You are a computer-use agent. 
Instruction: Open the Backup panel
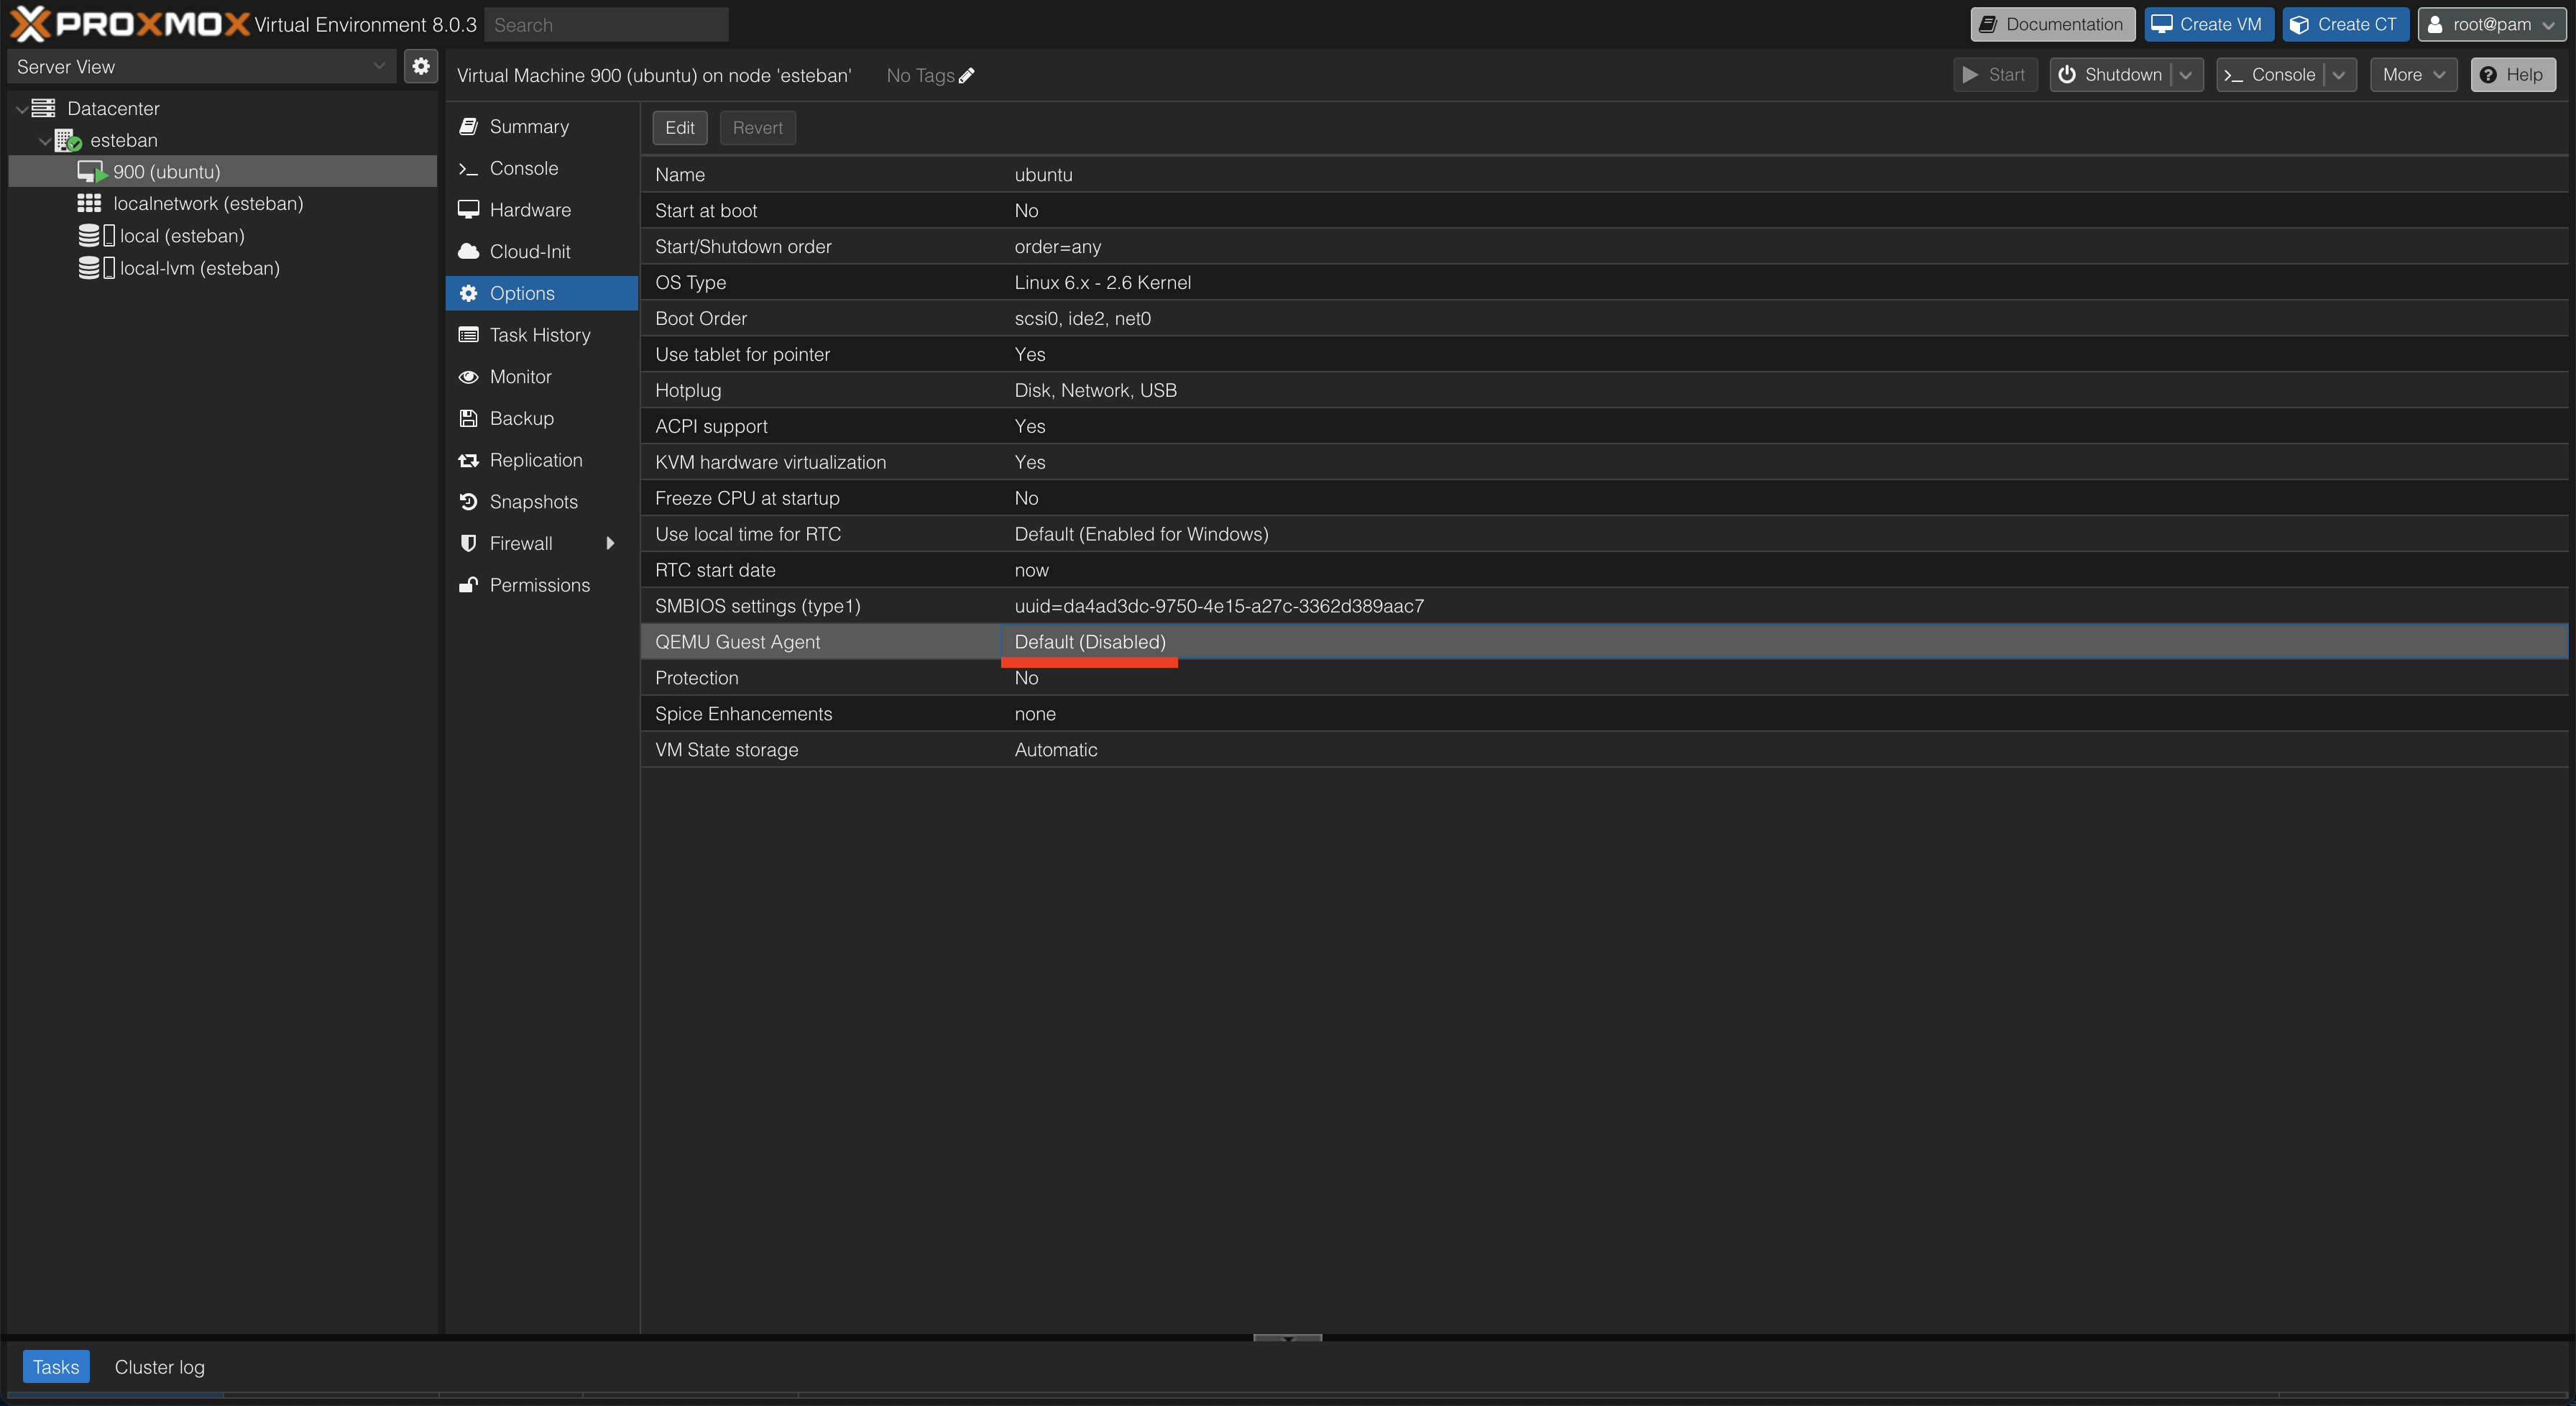tap(542, 418)
